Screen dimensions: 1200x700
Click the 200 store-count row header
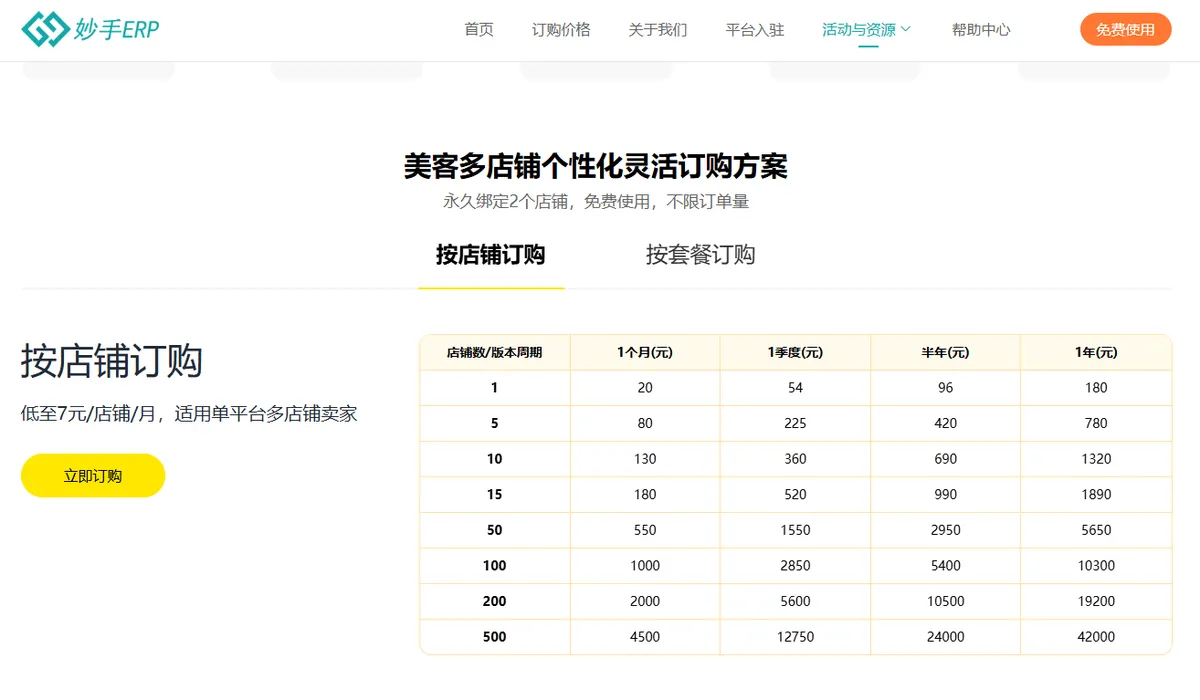[495, 601]
